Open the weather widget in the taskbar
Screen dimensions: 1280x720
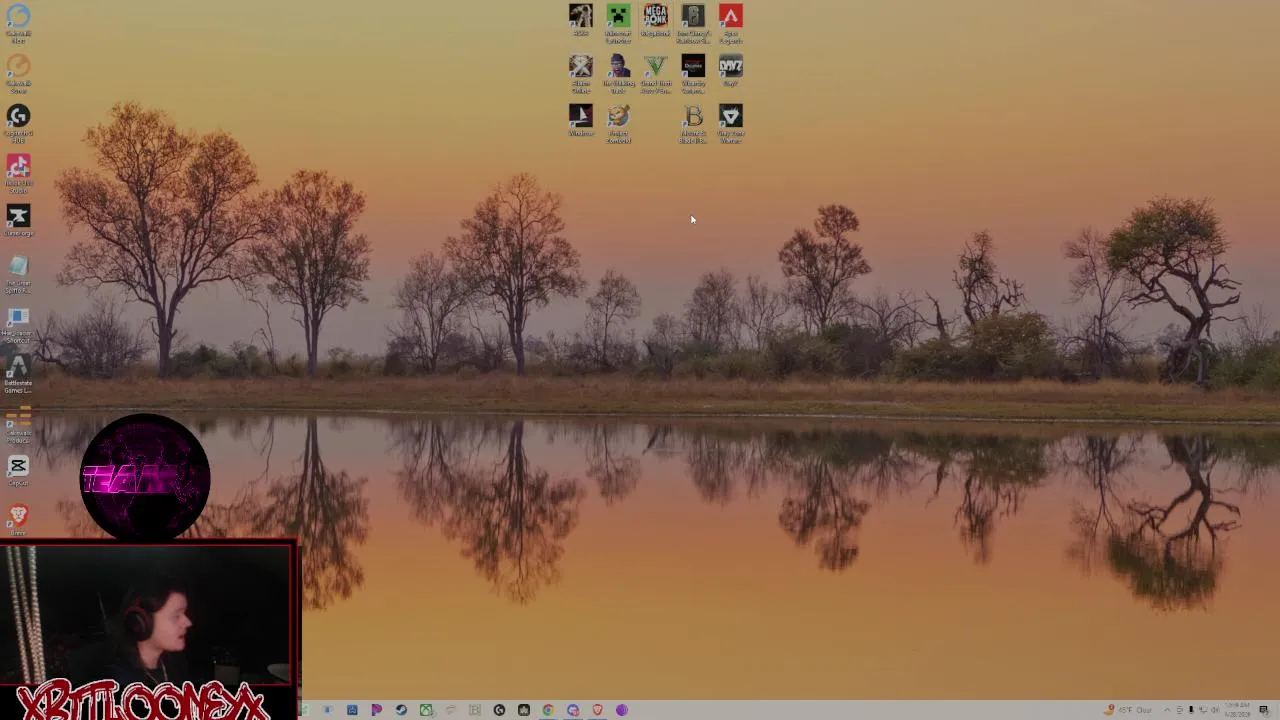pyautogui.click(x=1129, y=710)
